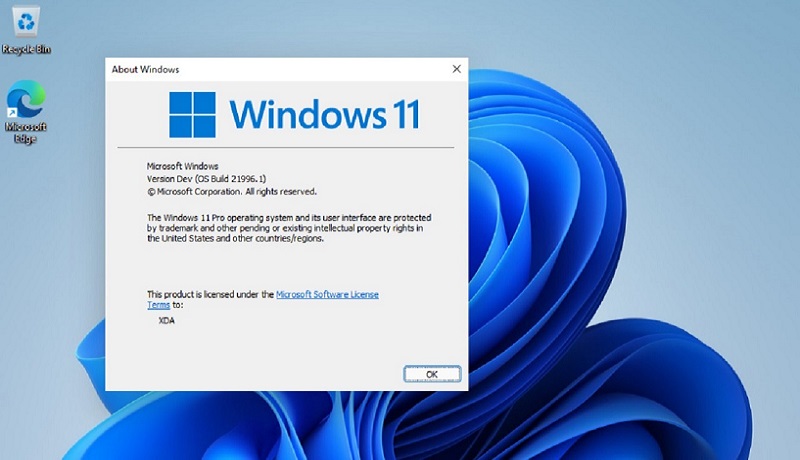Click the Version Dev OS Build line
This screenshot has width=800, height=460.
pyautogui.click(x=209, y=178)
